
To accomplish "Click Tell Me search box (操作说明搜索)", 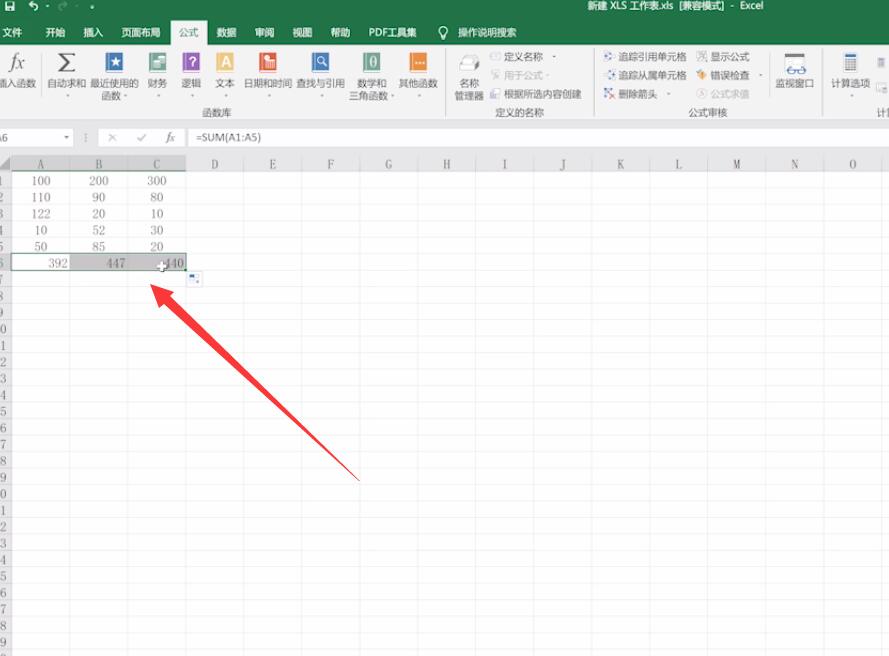I will 487,32.
